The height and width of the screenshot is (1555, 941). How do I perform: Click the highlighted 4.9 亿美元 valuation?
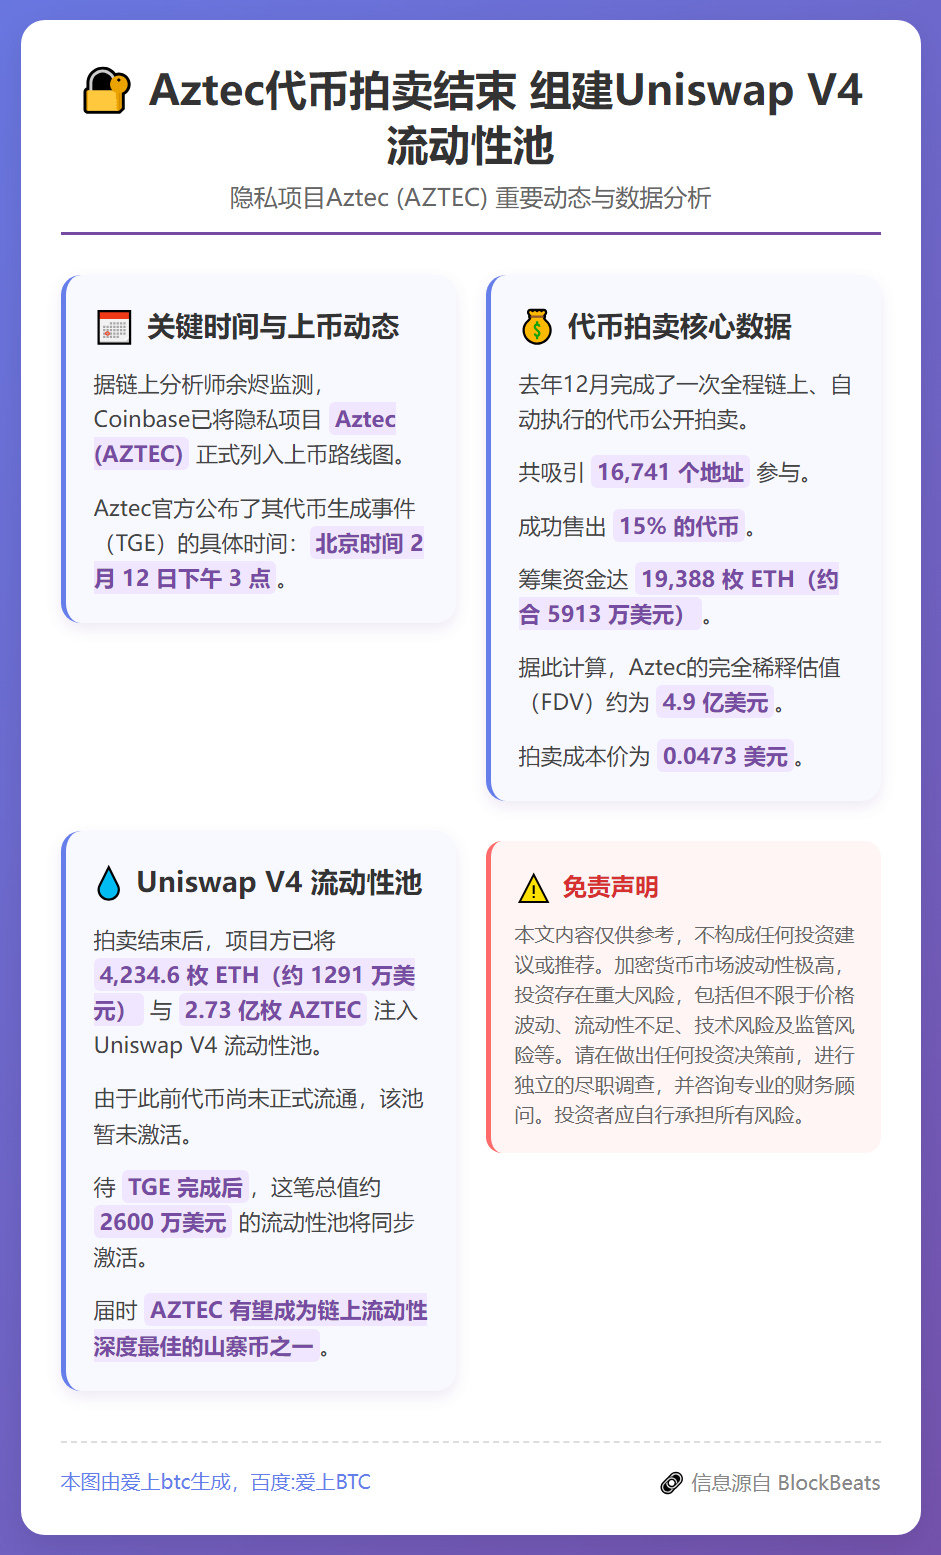point(715,703)
